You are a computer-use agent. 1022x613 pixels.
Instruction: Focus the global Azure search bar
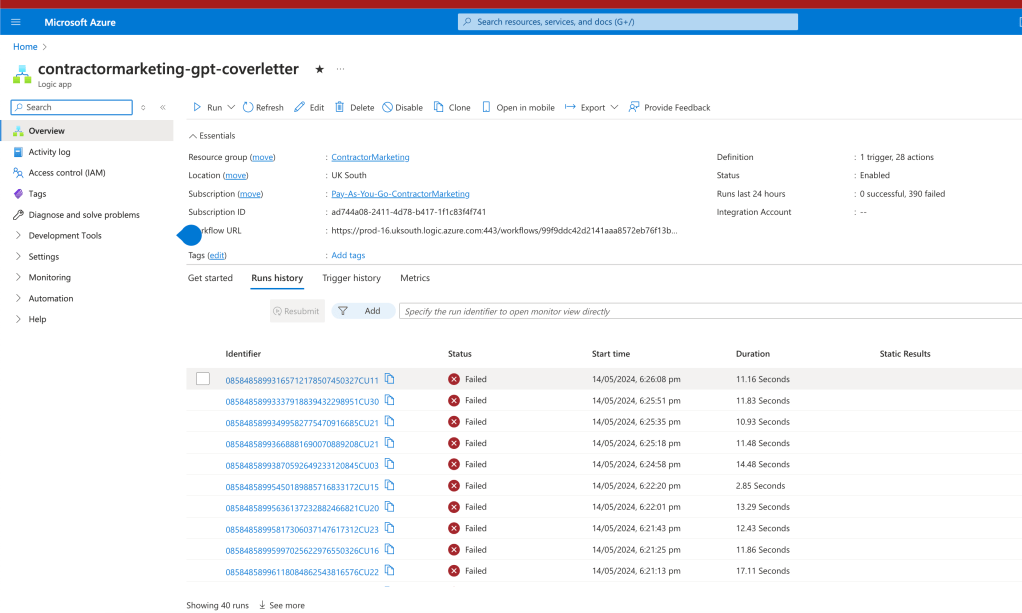628,22
